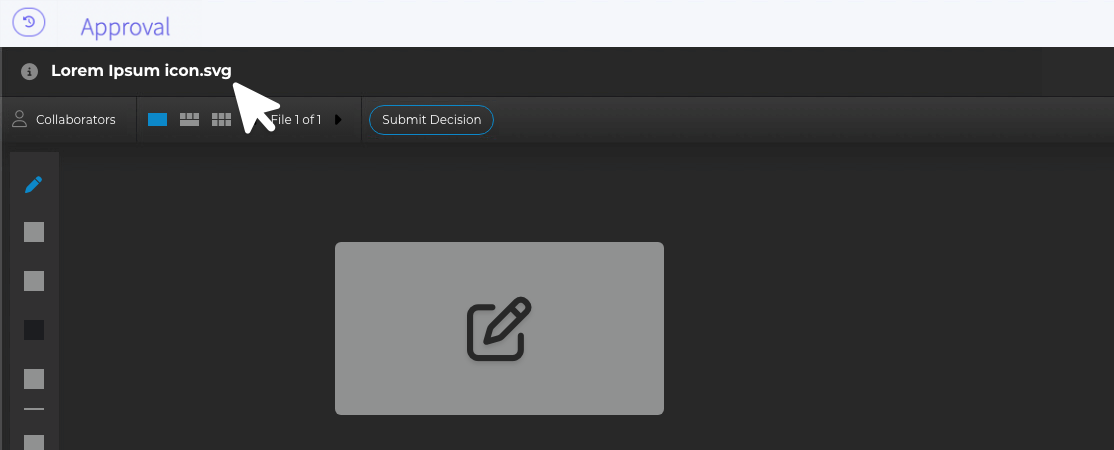Pick the dark black square swatch in toolbar
This screenshot has width=1114, height=450.
(x=34, y=330)
